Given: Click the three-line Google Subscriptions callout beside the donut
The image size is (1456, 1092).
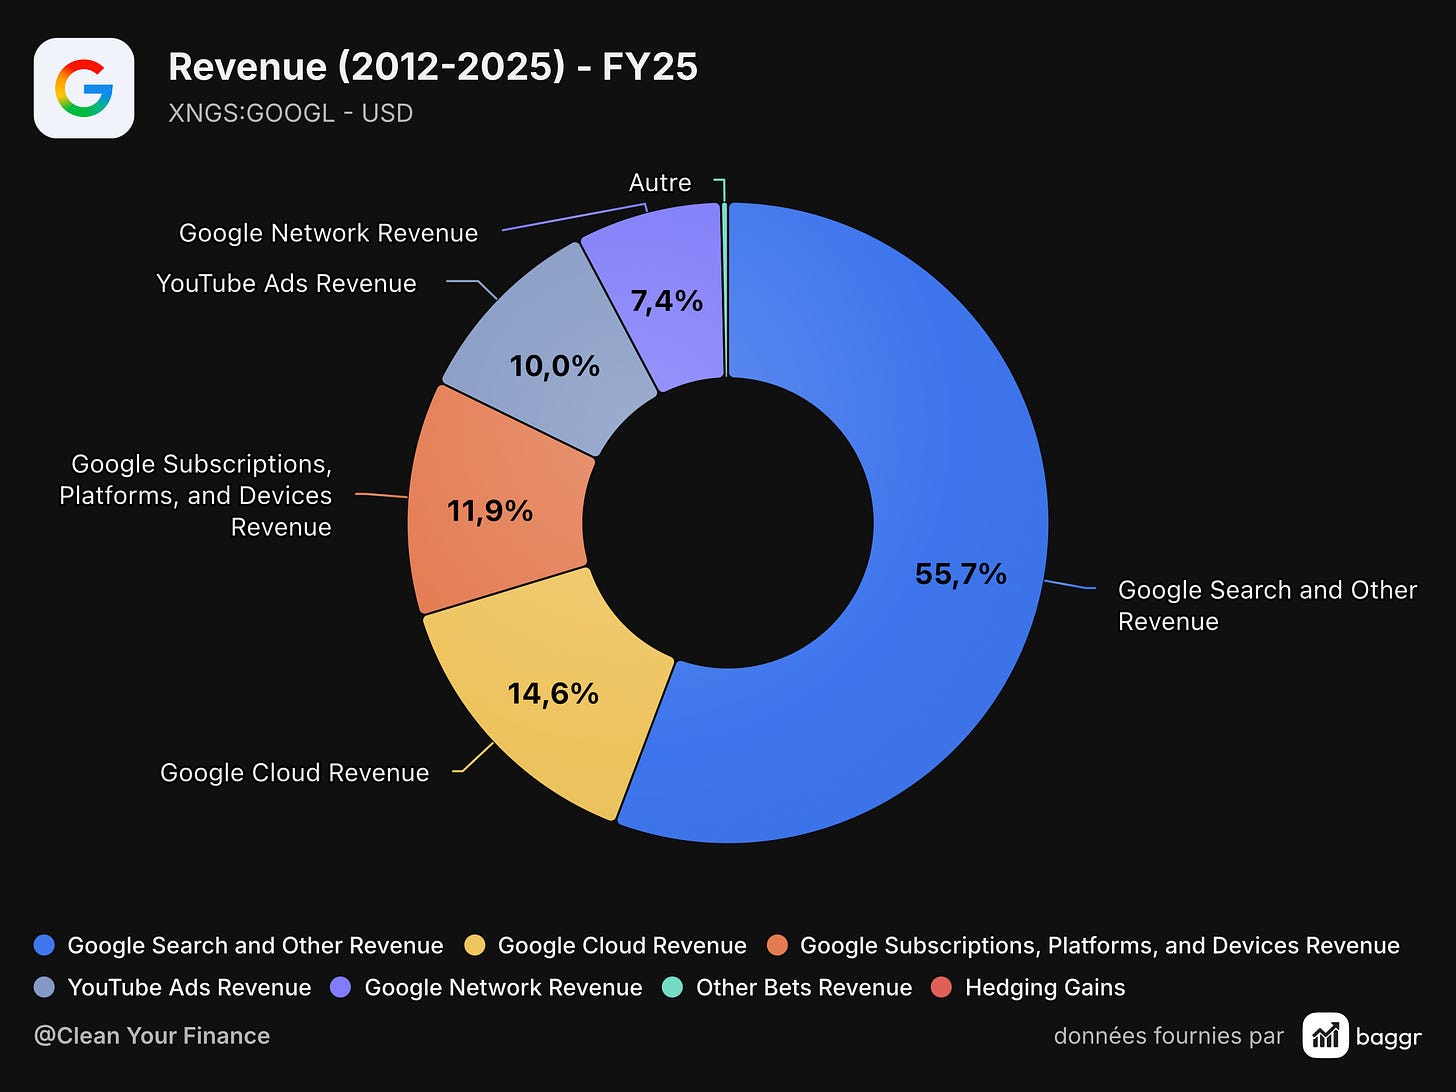Looking at the screenshot, I should 196,495.
